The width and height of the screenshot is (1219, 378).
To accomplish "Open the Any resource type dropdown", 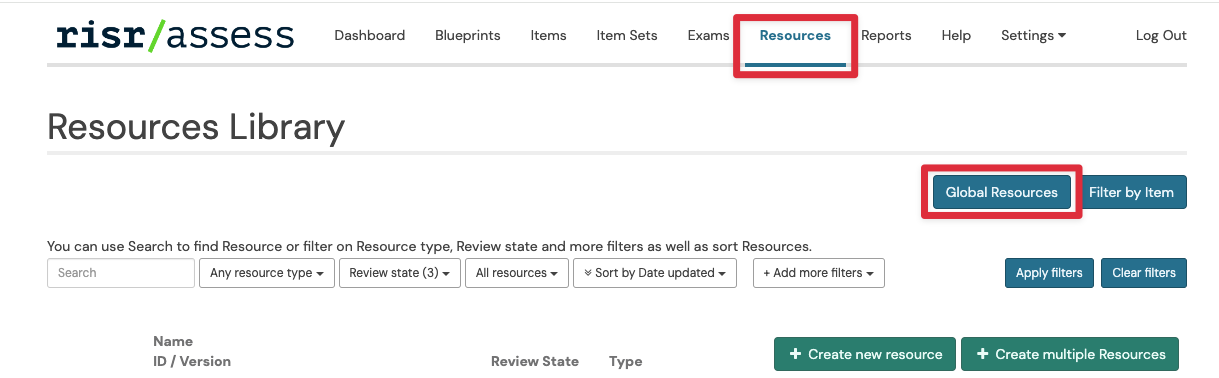I will [267, 273].
